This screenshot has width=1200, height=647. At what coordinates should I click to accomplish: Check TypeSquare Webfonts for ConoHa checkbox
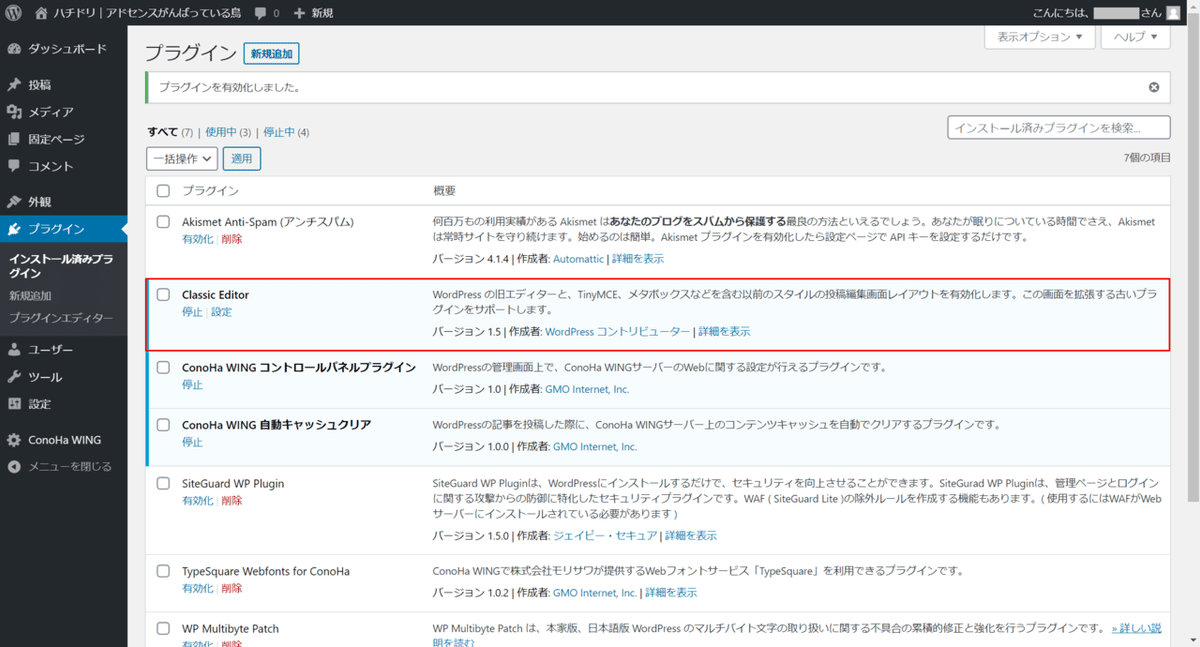tap(163, 571)
